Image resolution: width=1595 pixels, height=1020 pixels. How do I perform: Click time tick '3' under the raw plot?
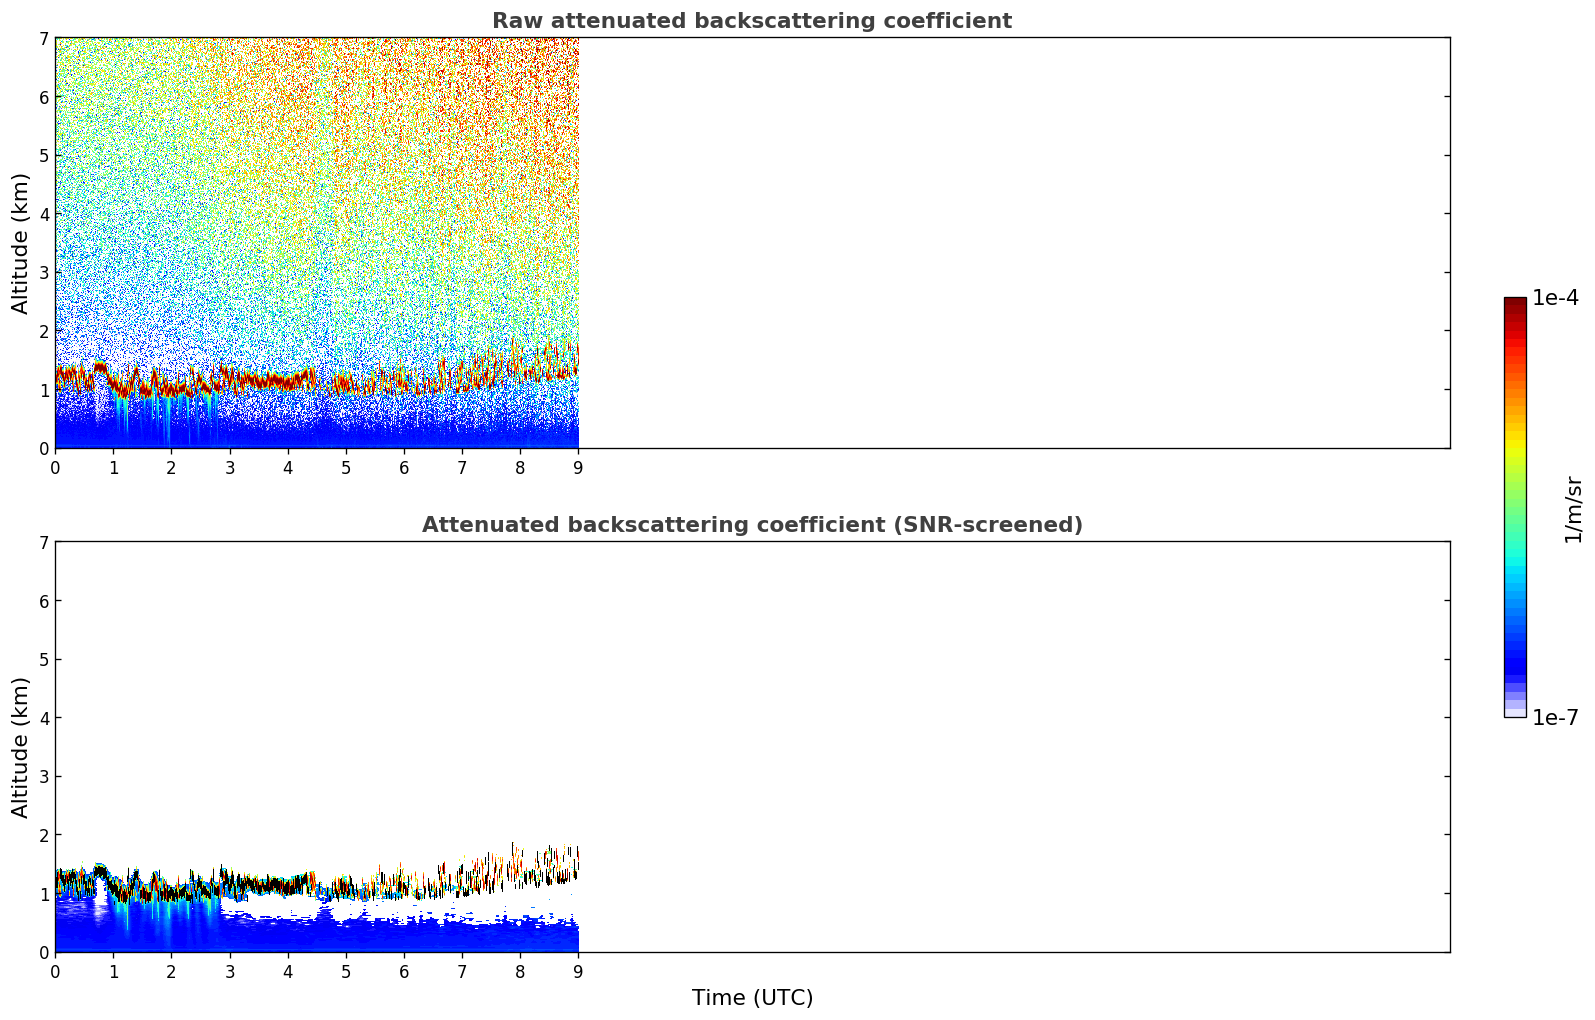pos(229,468)
